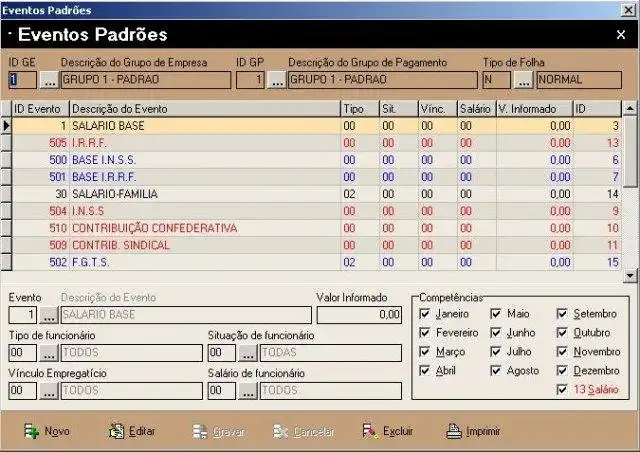640x453 pixels.
Task: Click the Salário column header
Action: point(476,109)
